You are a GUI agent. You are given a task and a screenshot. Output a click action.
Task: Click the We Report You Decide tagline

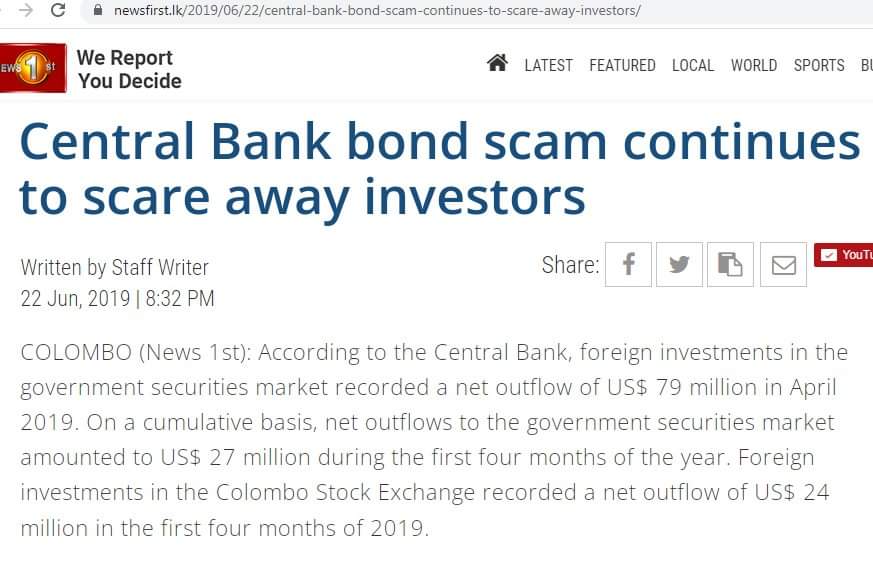pos(129,69)
